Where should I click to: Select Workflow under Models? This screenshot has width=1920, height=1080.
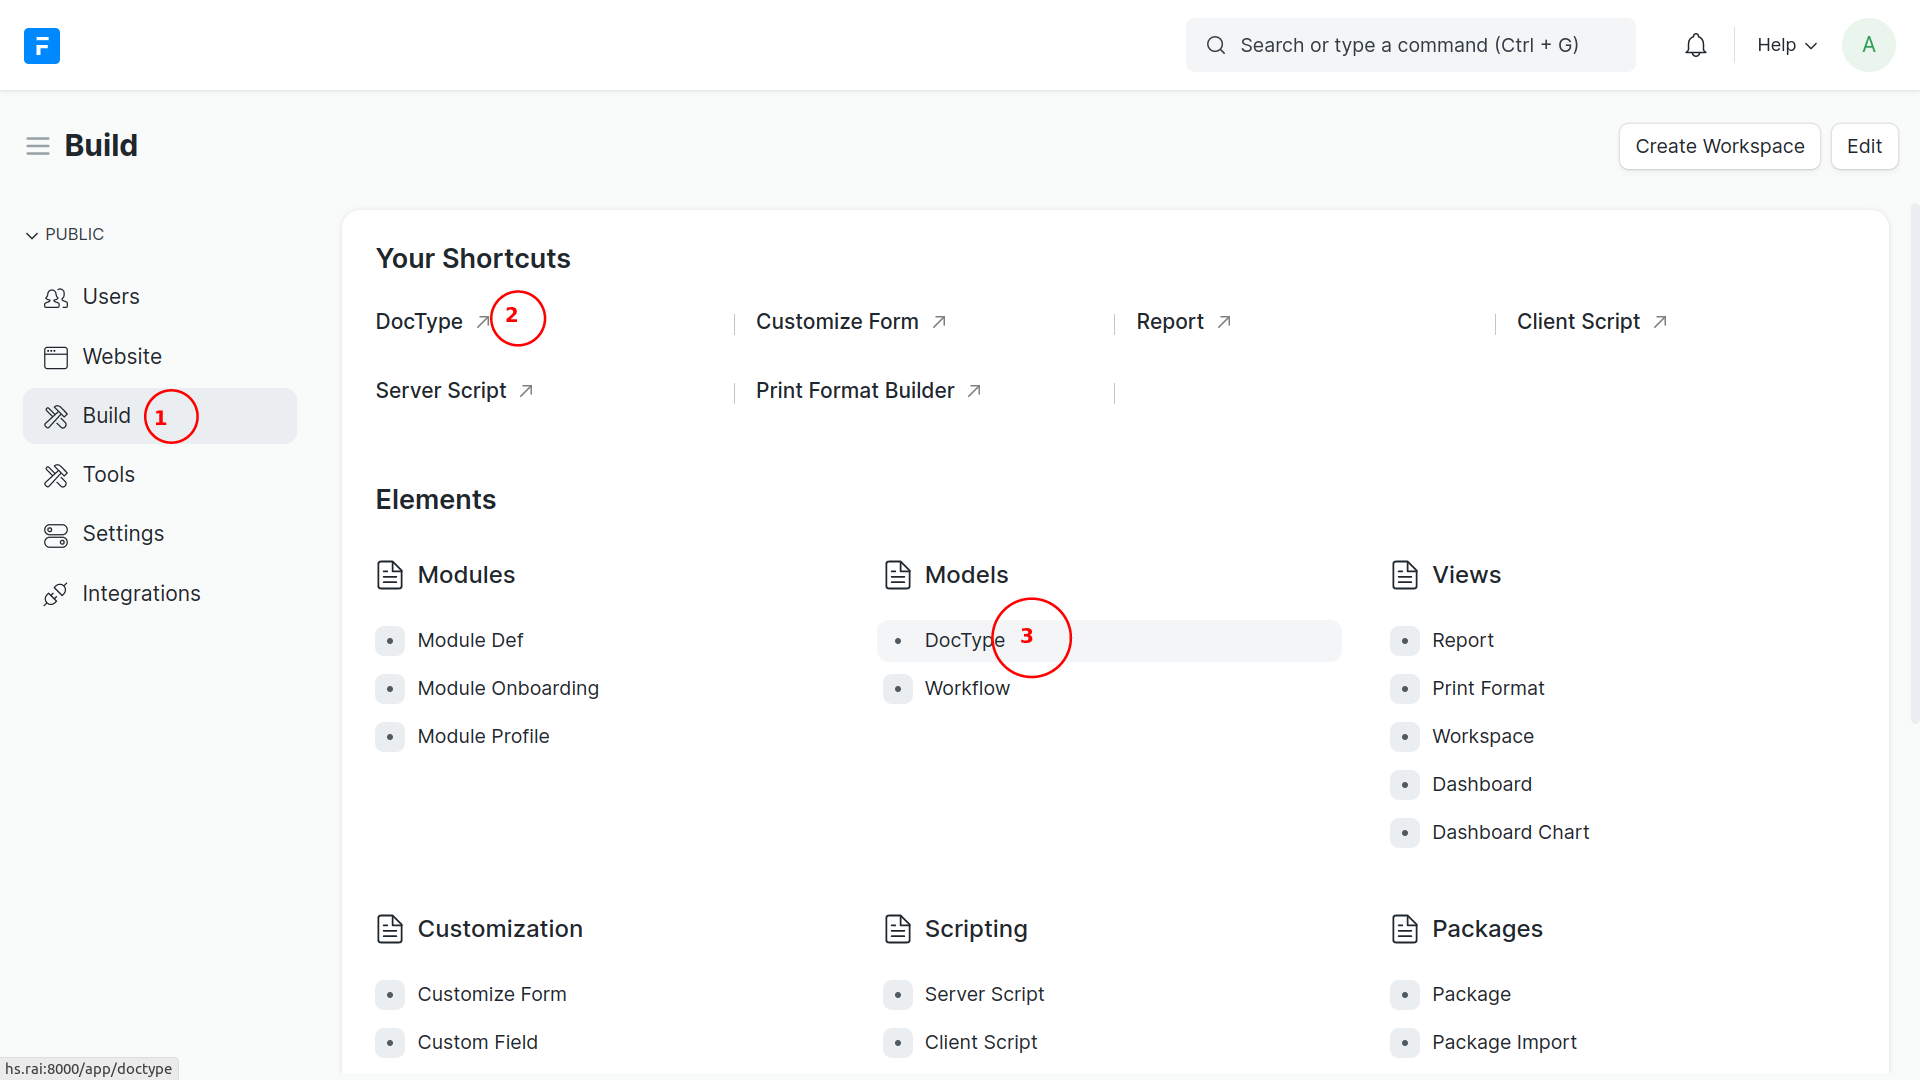966,688
